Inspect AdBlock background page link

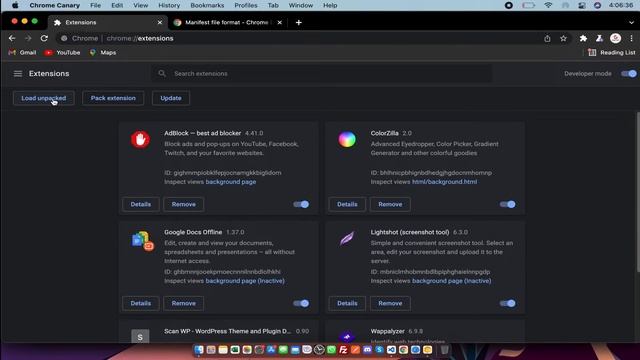pyautogui.click(x=231, y=182)
